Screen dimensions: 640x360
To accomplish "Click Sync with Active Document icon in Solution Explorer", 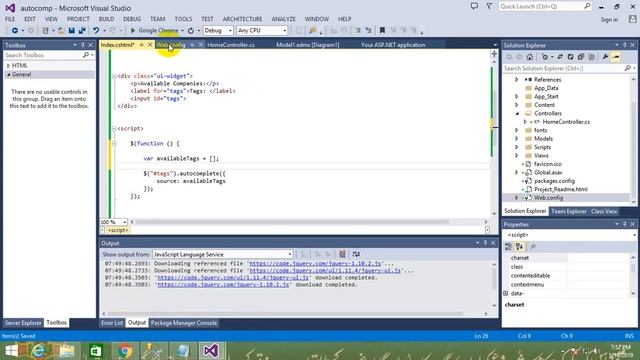I will pos(560,57).
